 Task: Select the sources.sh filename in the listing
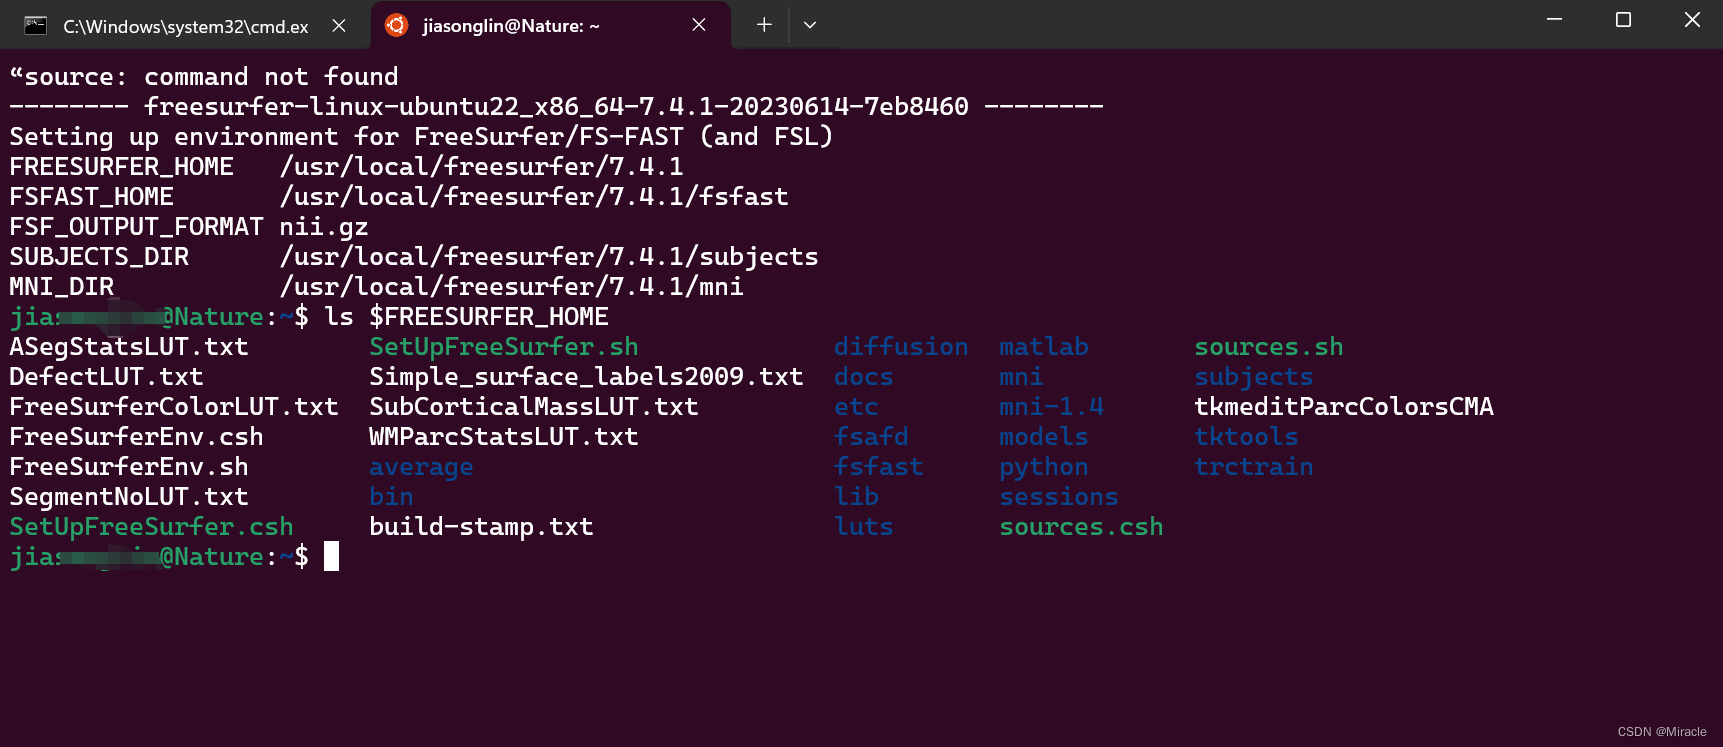coord(1268,346)
